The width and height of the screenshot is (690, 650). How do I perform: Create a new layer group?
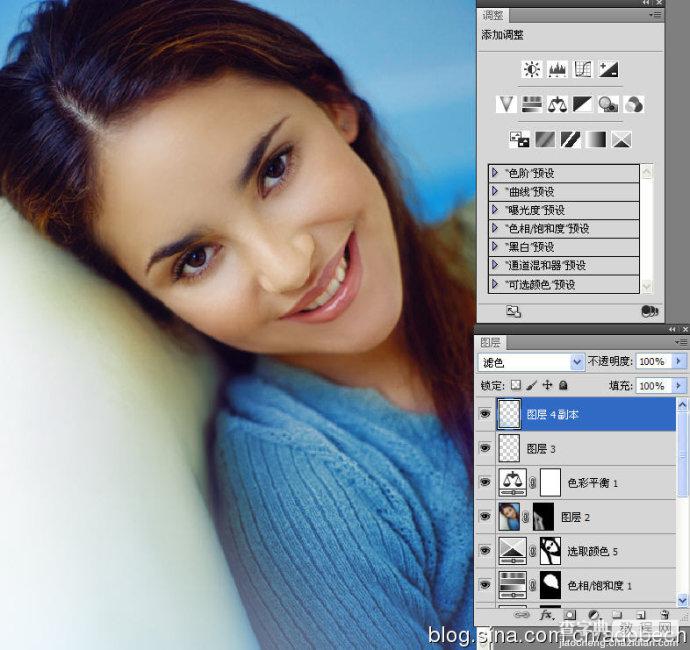point(617,615)
